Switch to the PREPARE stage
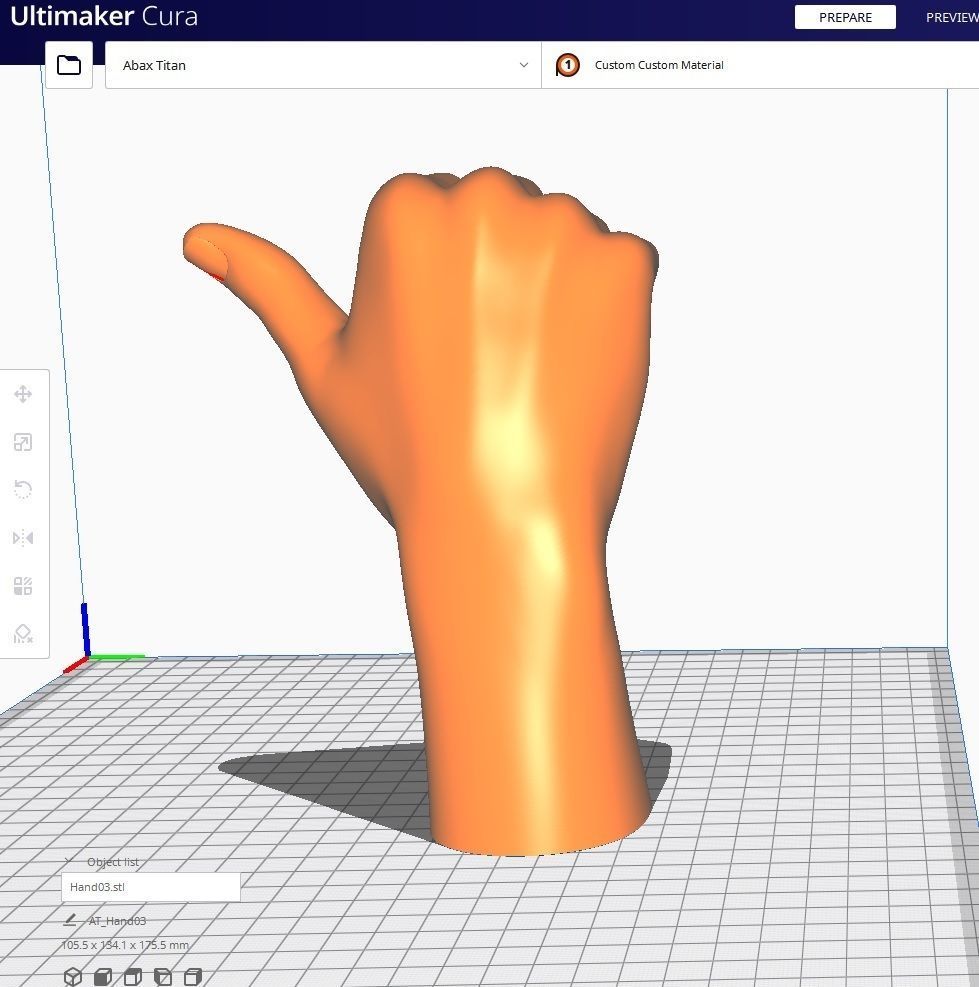979x987 pixels. tap(845, 17)
